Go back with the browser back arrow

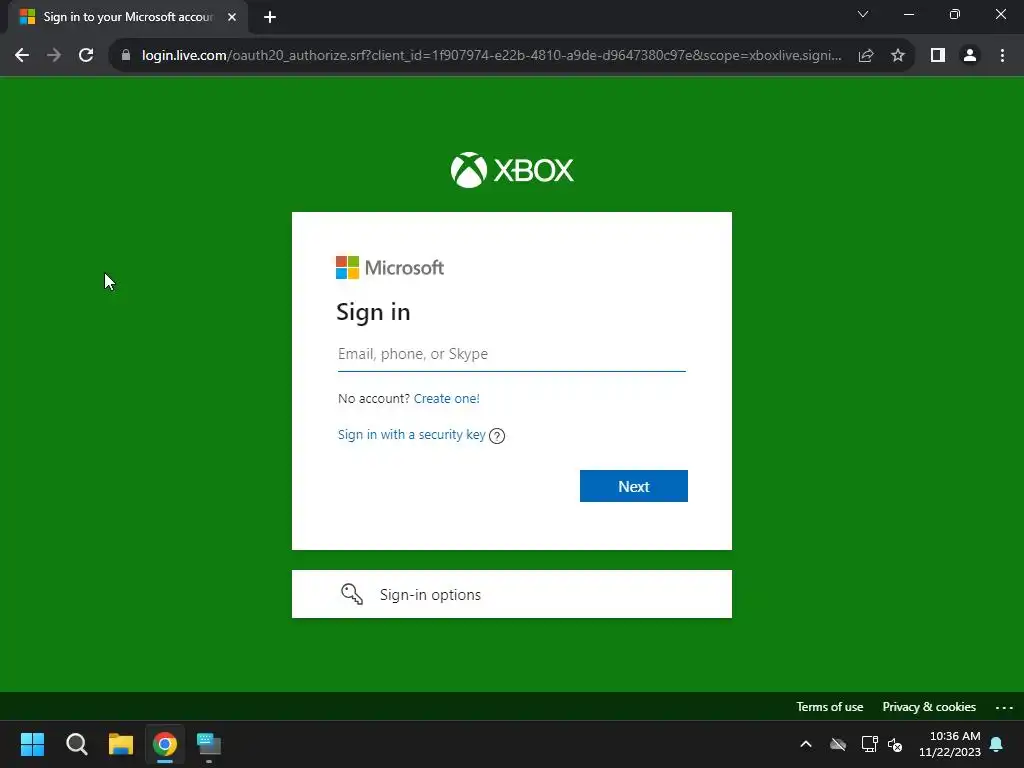pos(22,56)
